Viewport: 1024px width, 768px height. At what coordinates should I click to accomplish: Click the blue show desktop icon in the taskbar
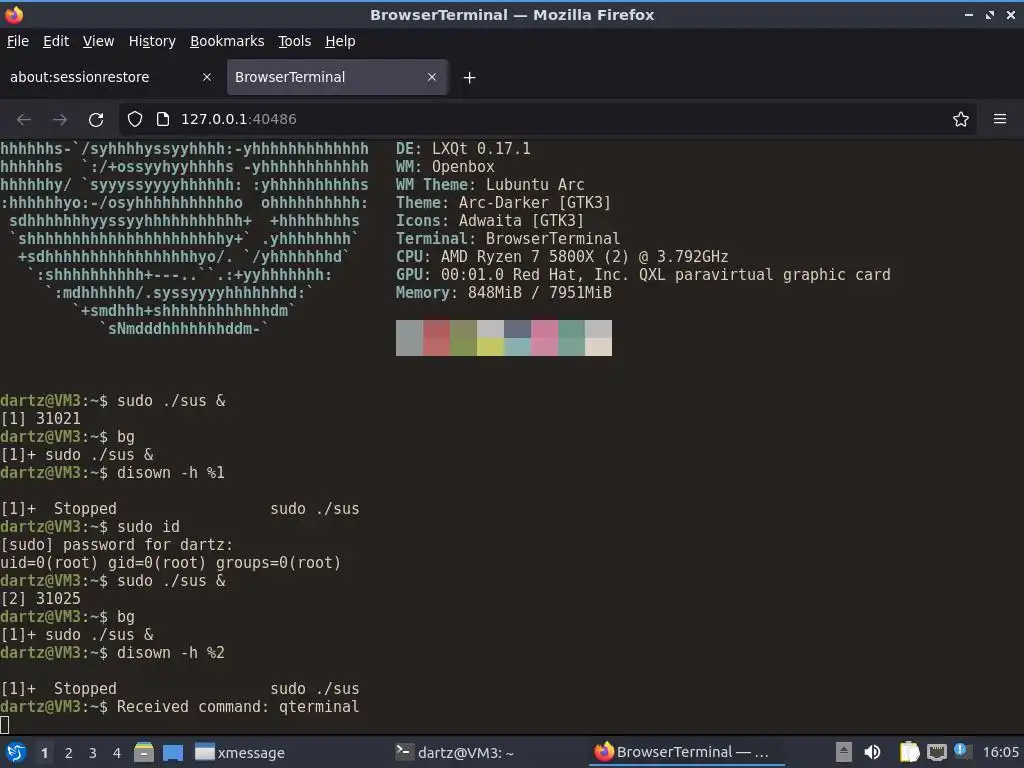(173, 753)
